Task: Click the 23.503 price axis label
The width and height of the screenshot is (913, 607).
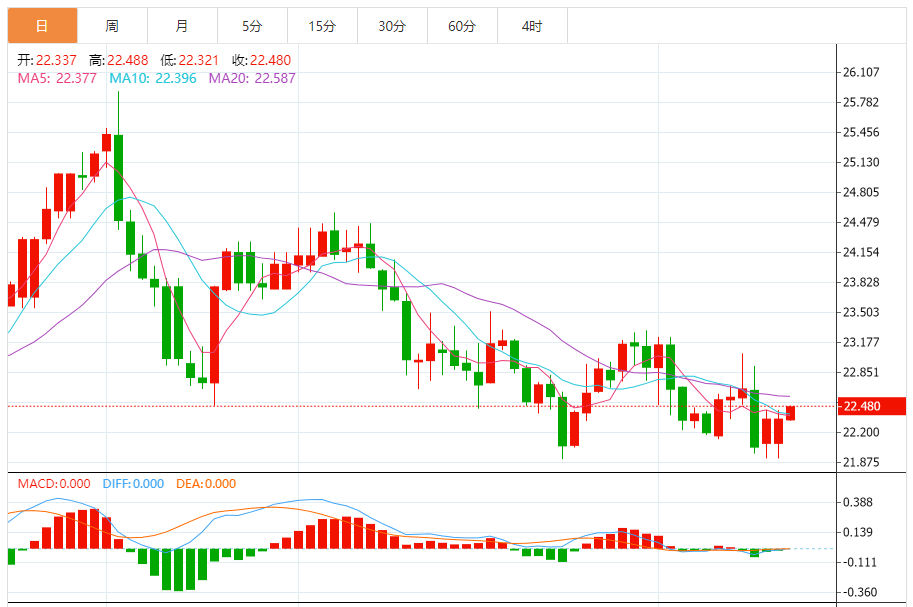Action: [x=861, y=312]
